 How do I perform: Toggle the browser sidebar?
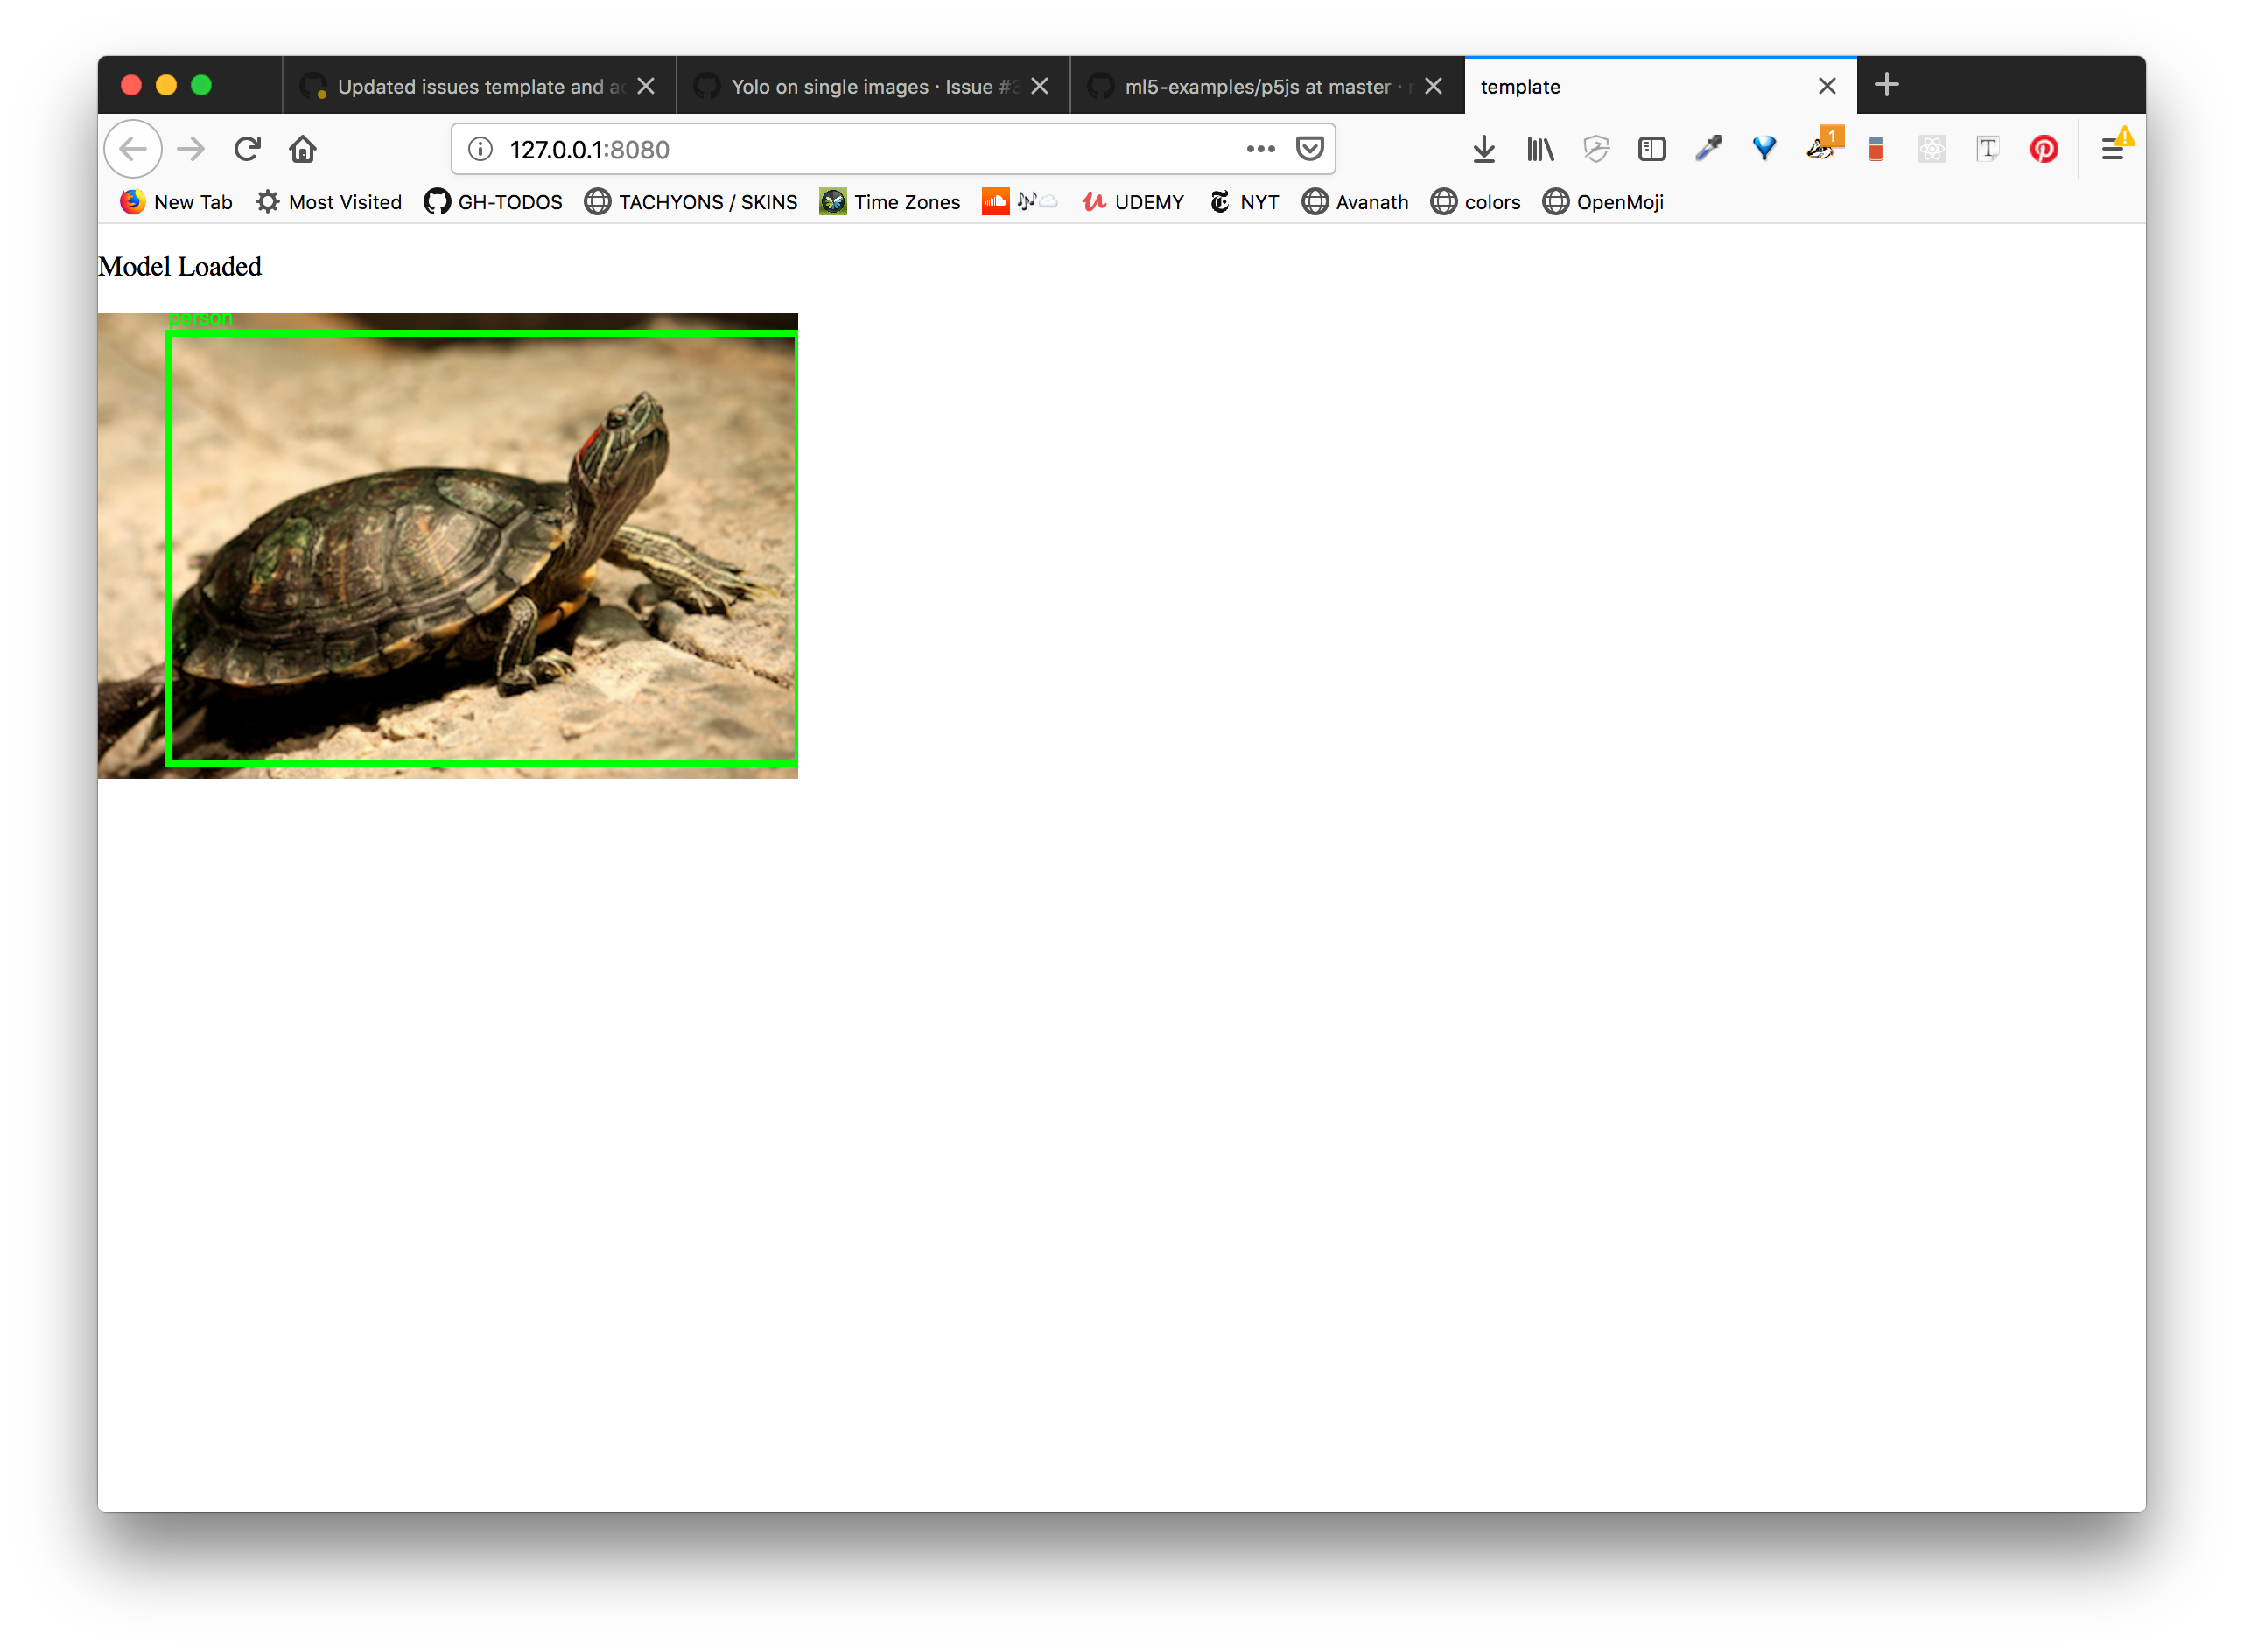(x=1651, y=148)
